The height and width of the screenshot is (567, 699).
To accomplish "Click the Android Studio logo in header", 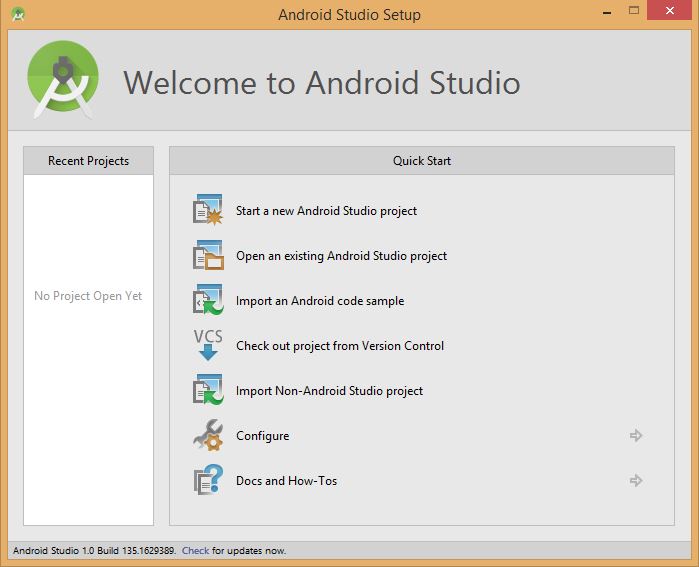I will 63,79.
